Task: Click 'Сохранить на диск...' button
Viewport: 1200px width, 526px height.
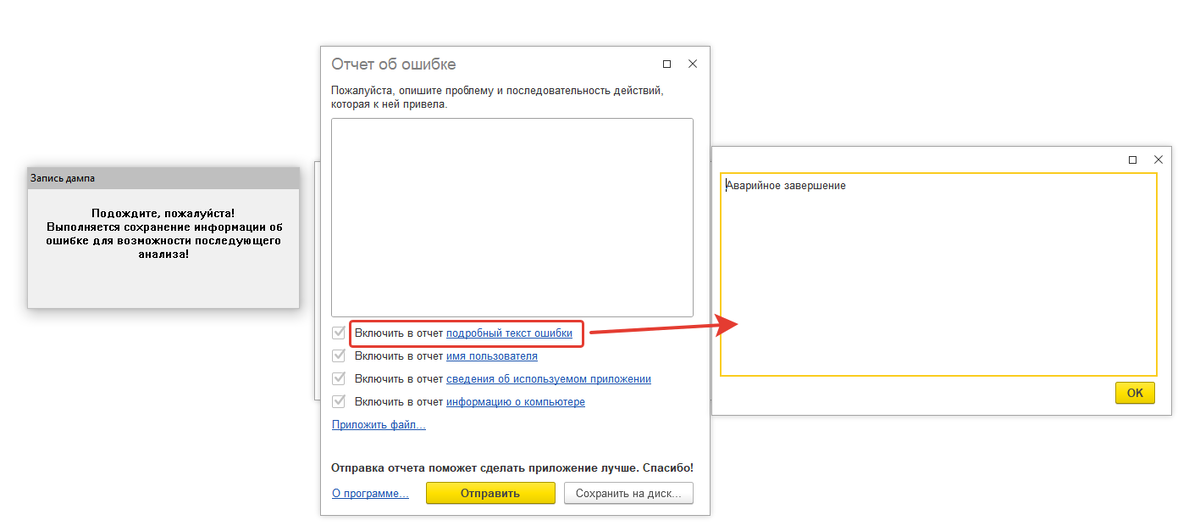Action: coord(628,493)
